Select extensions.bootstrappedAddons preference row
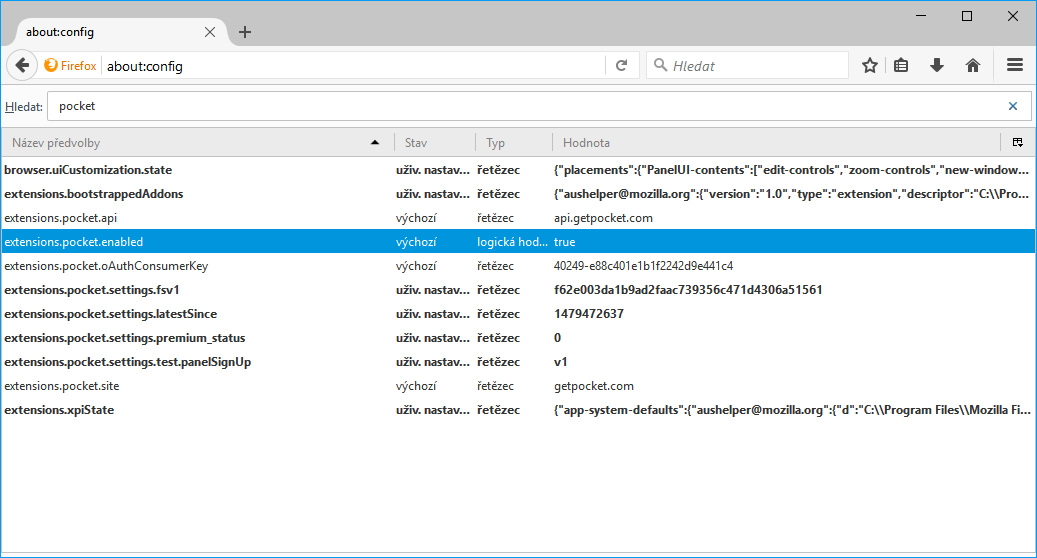Image resolution: width=1037 pixels, height=558 pixels. click(518, 194)
